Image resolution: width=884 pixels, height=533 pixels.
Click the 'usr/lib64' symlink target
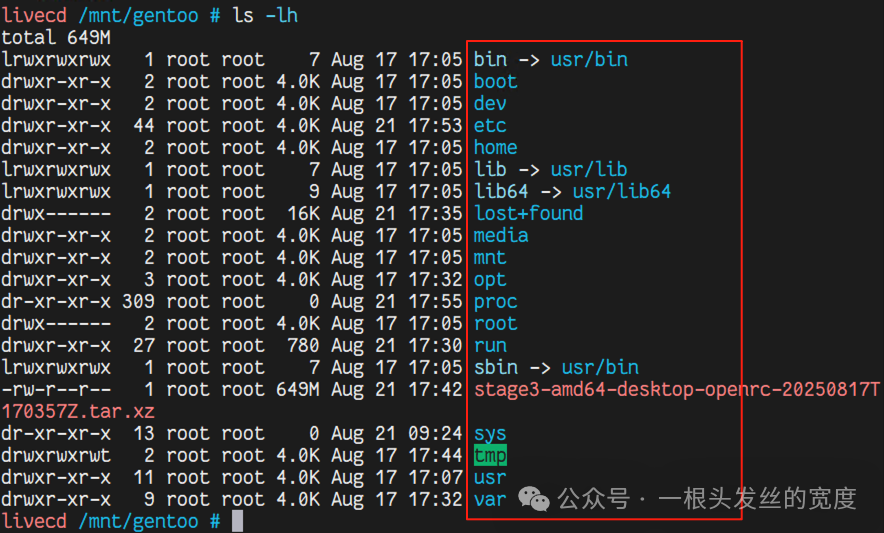[622, 192]
